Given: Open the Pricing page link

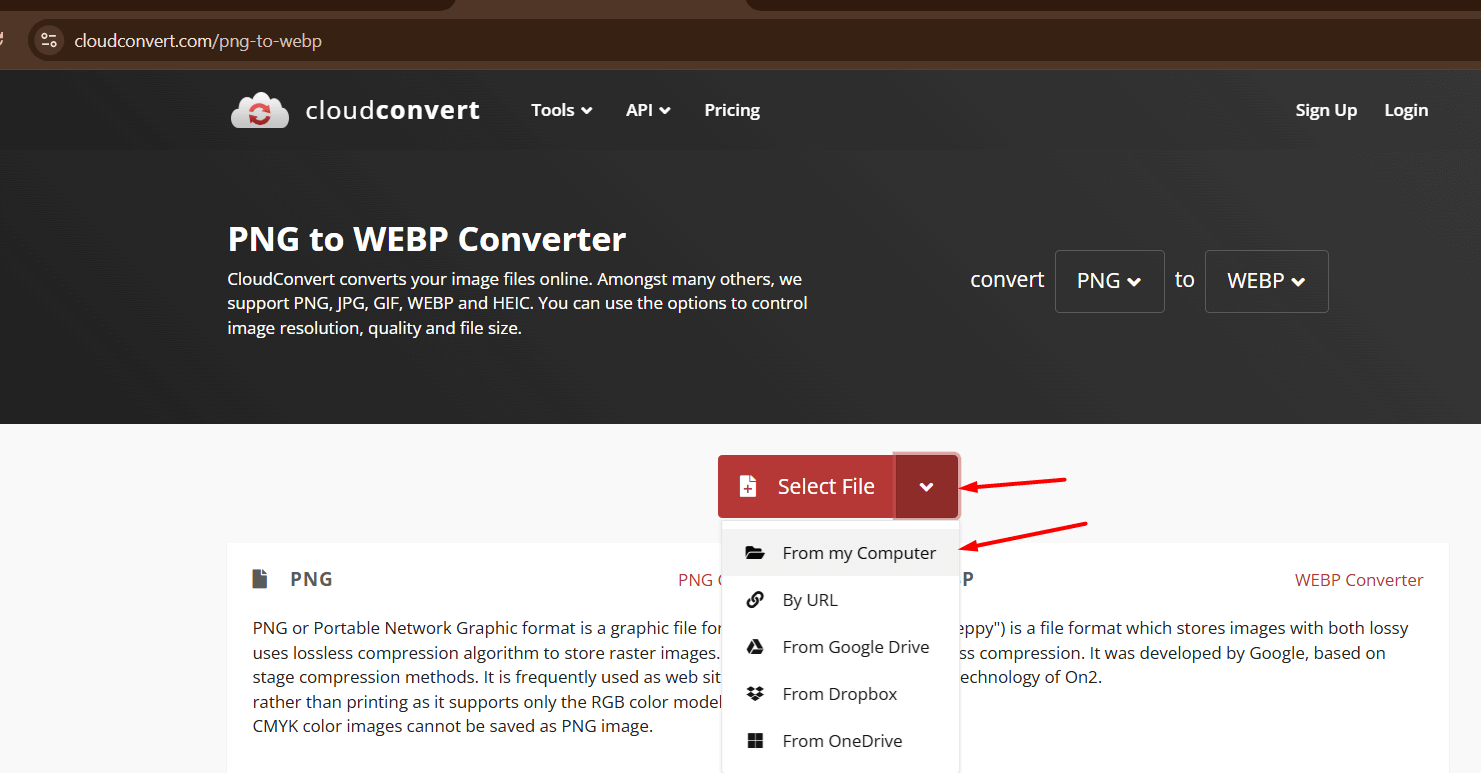Looking at the screenshot, I should pos(732,110).
